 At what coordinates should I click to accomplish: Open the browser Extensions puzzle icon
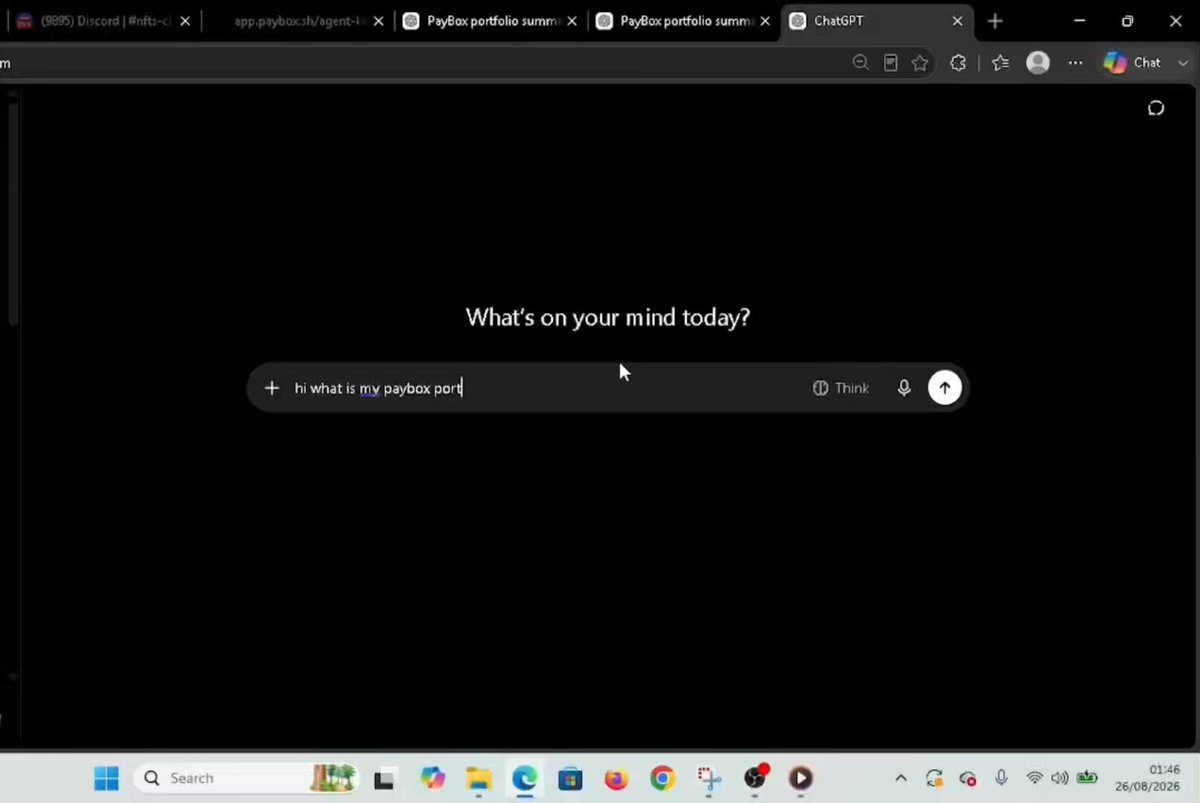[957, 63]
